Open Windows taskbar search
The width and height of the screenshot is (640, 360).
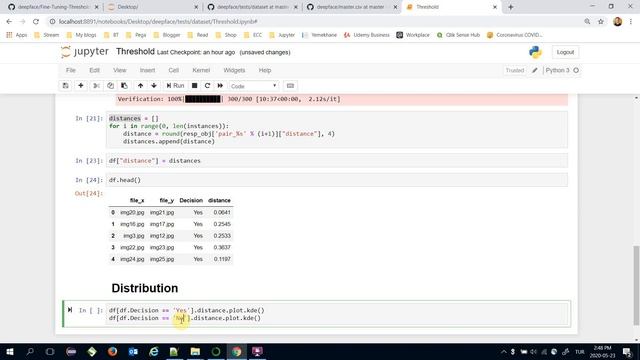pyautogui.click(x=30, y=351)
